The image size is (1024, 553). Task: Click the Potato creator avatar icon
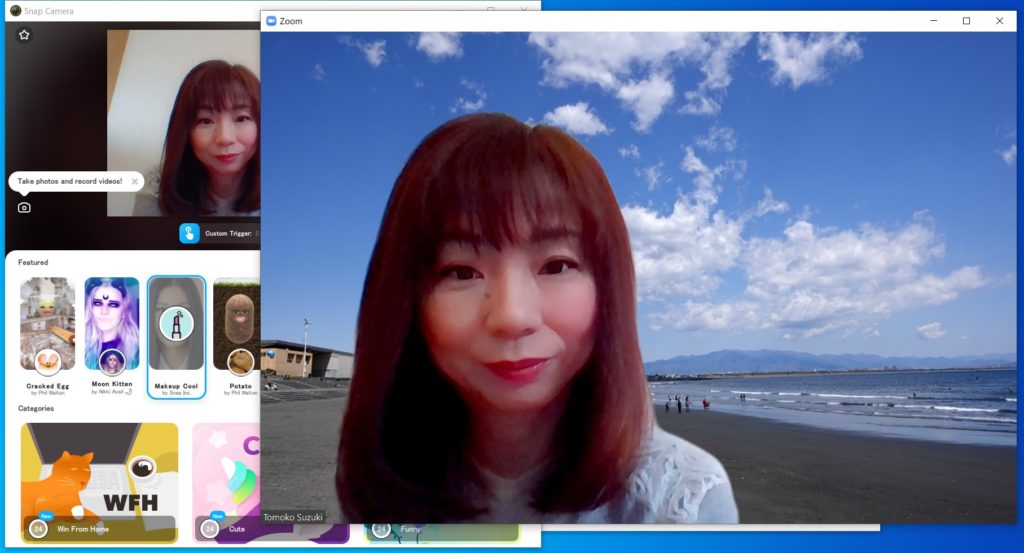(240, 362)
